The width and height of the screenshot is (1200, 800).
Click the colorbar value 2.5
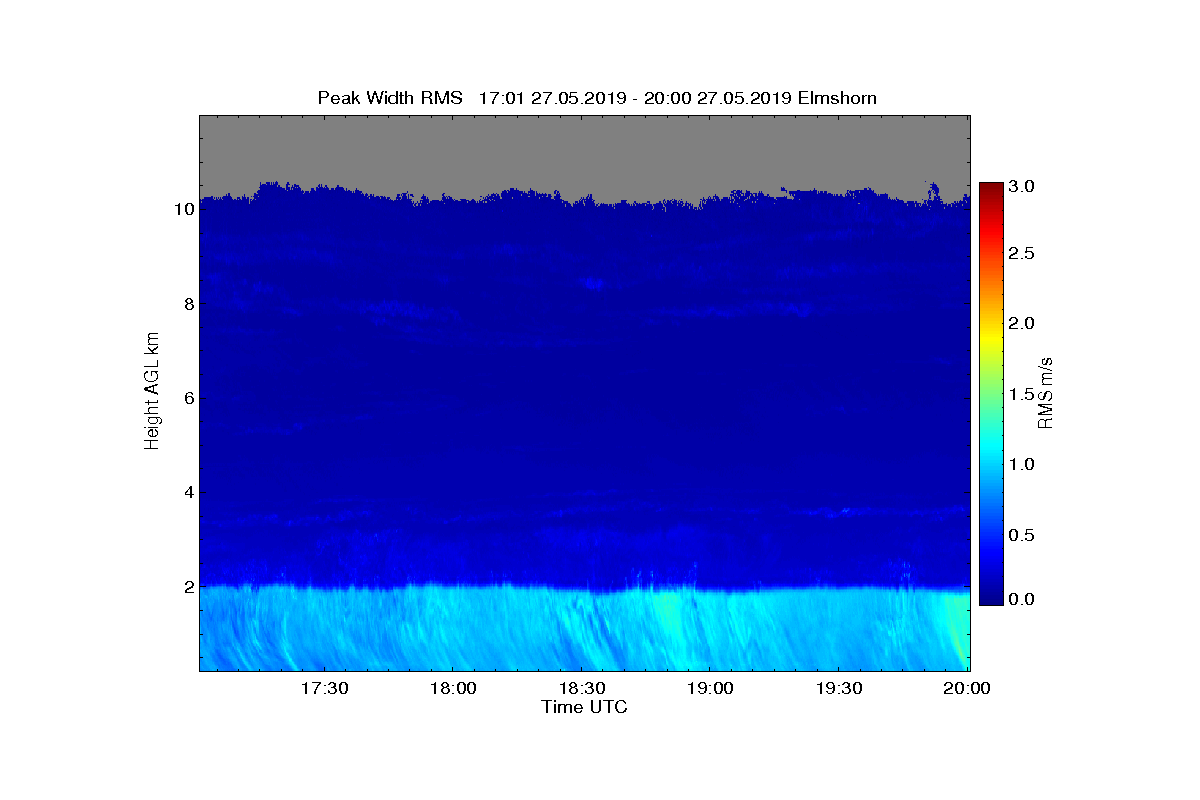click(1022, 254)
